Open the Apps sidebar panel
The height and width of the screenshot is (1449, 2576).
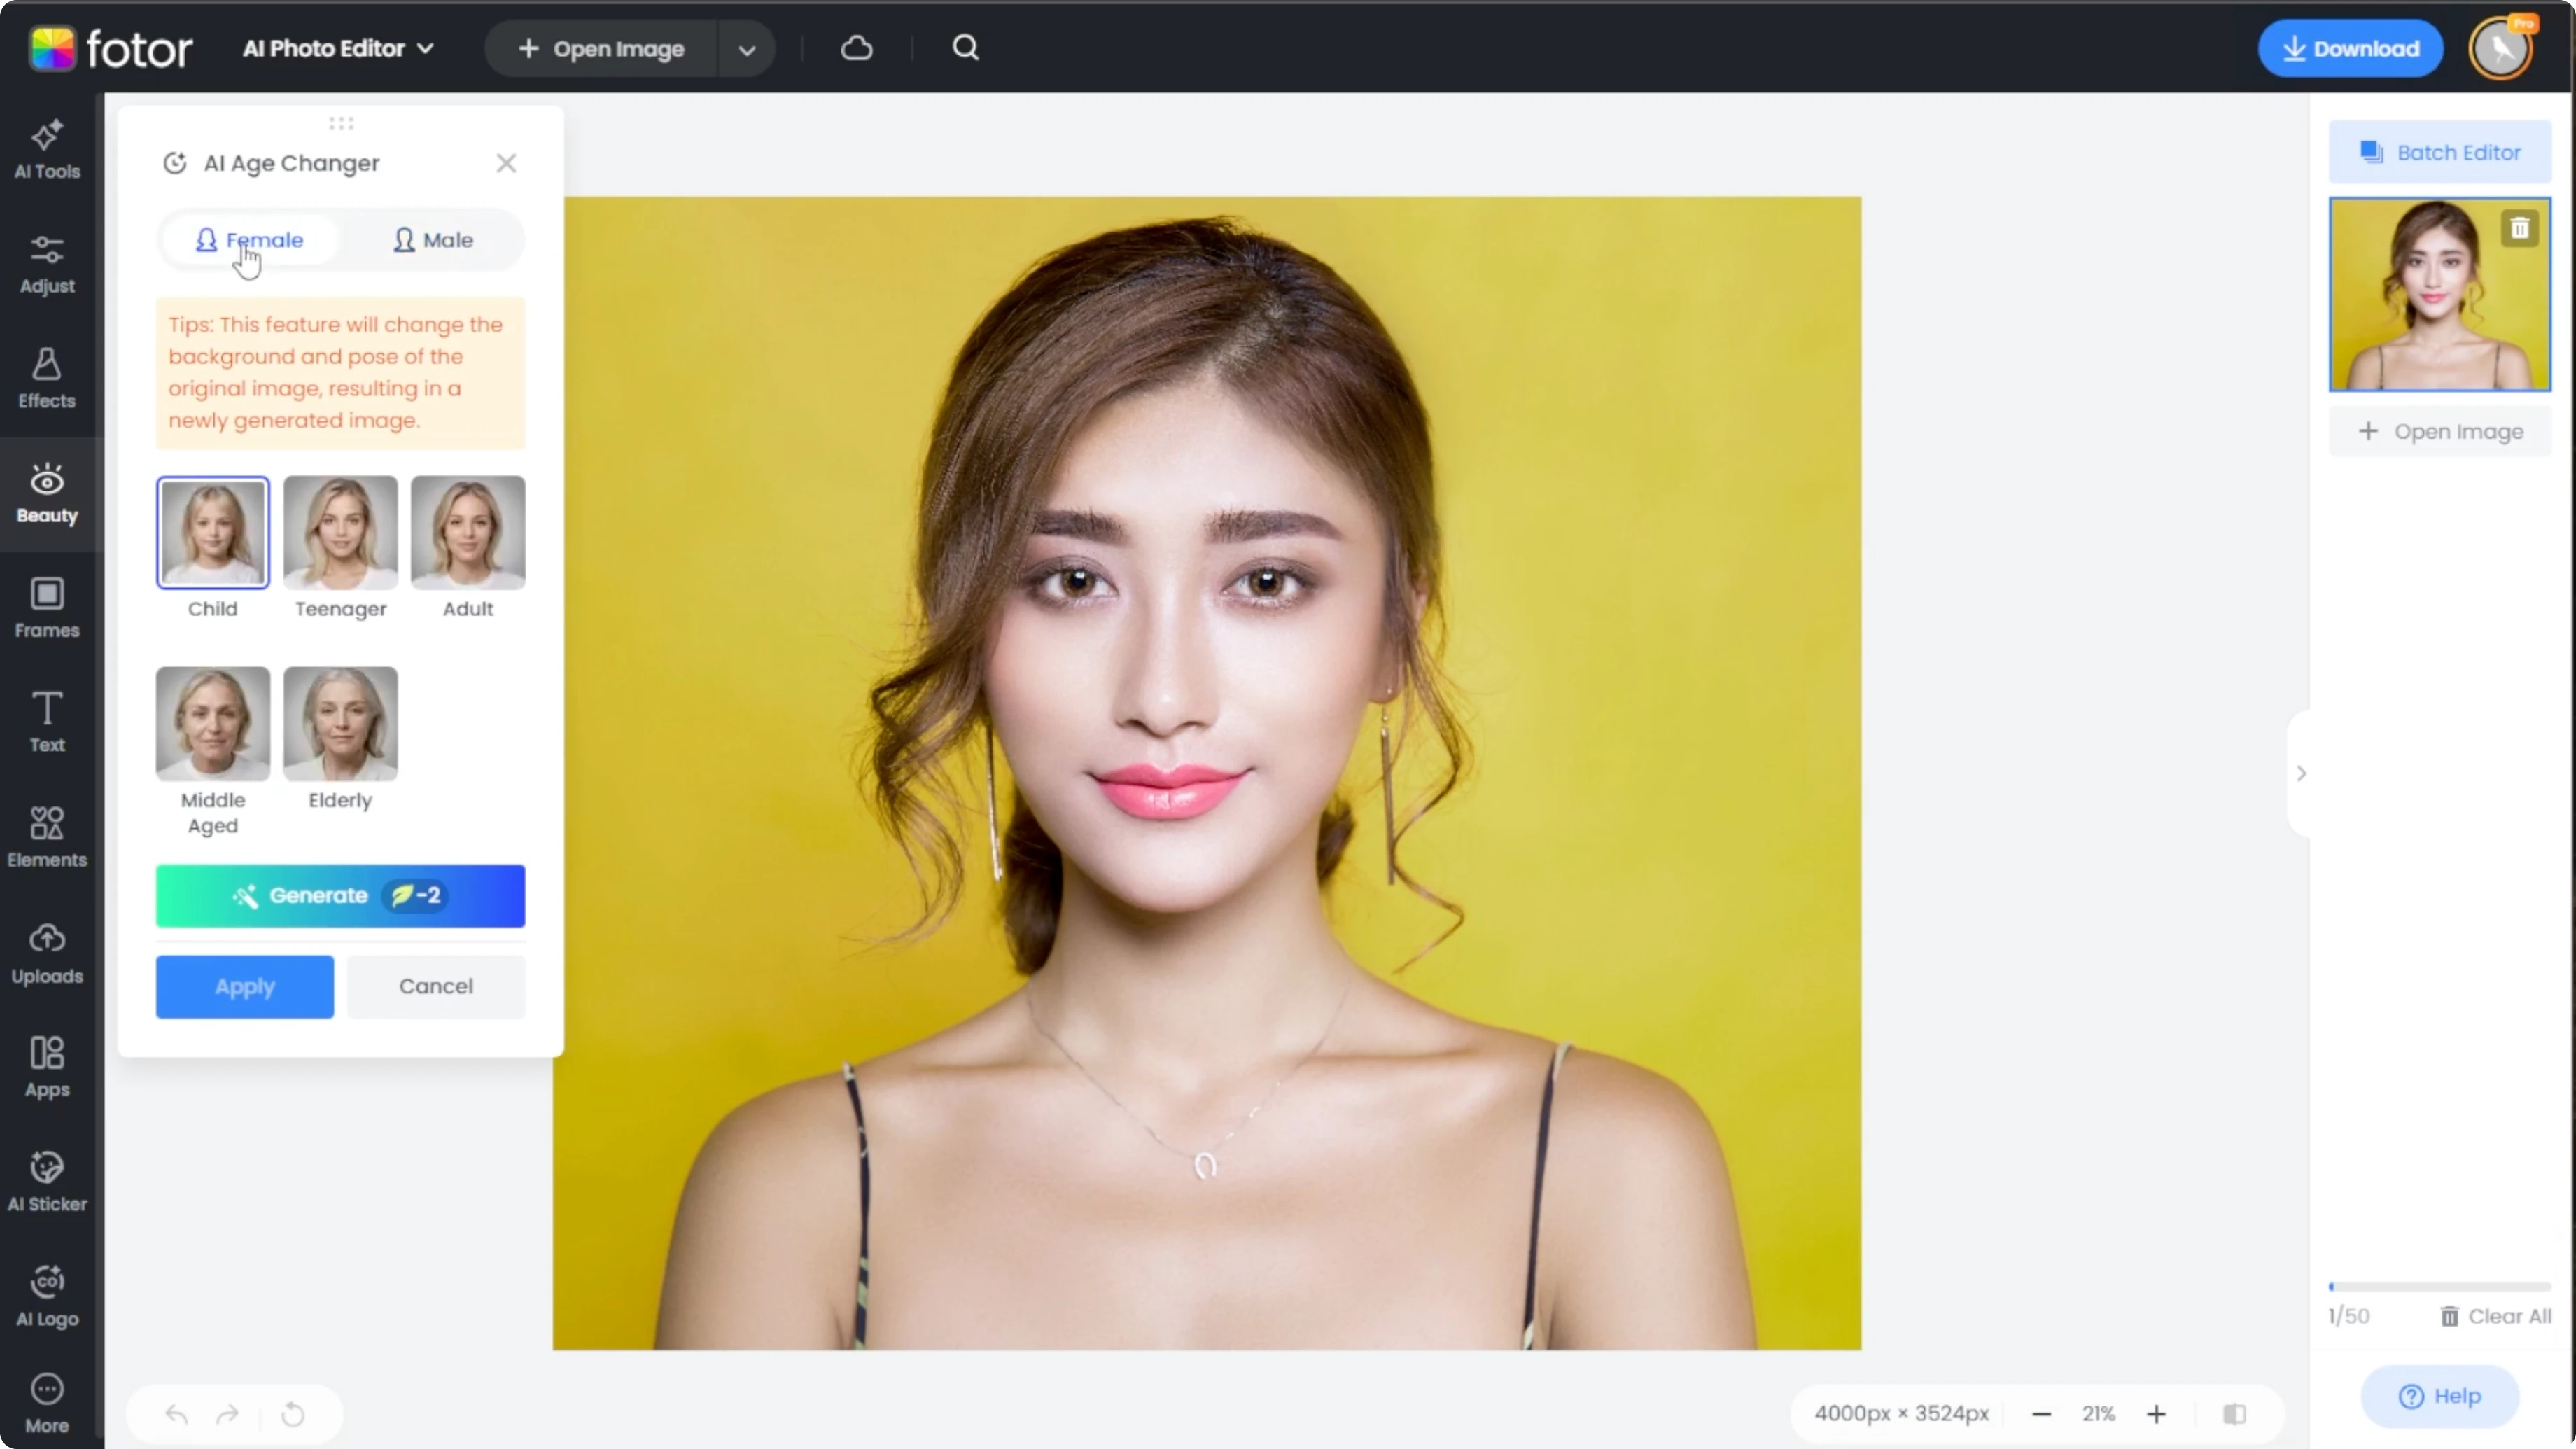coord(47,1068)
